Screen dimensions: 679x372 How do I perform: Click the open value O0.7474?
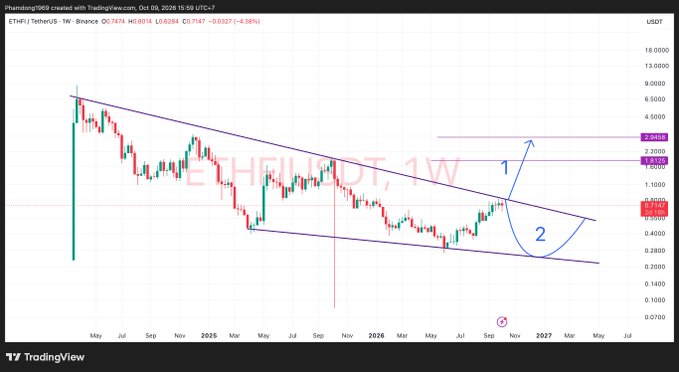[113, 21]
